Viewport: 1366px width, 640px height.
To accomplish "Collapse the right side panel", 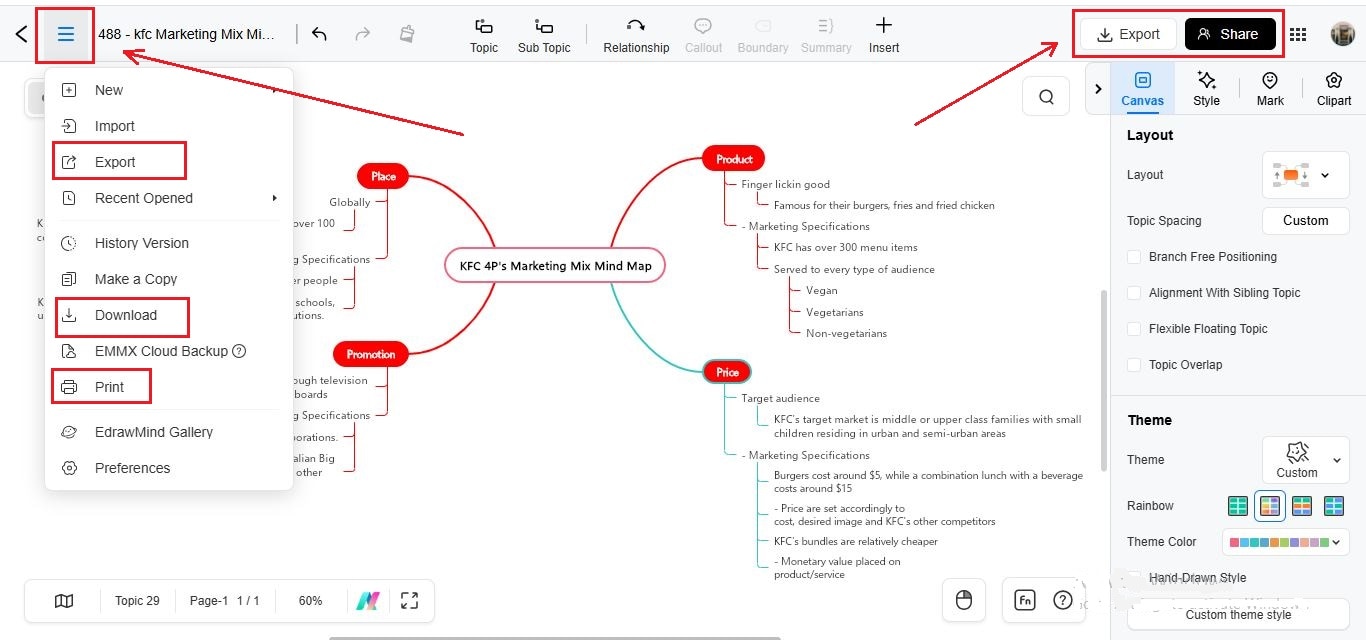I will pyautogui.click(x=1098, y=89).
